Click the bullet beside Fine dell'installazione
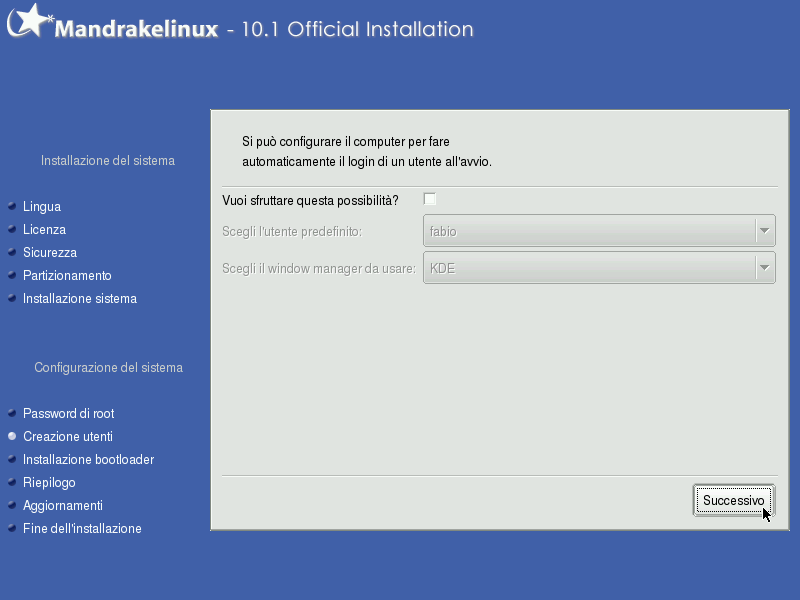Screen dimensions: 800x600 coord(11,528)
